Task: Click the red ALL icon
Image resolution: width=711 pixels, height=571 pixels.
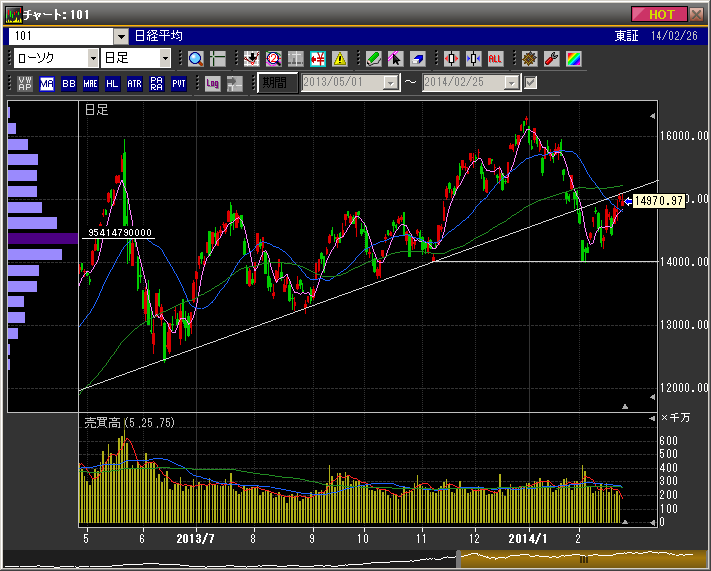Action: tap(495, 58)
